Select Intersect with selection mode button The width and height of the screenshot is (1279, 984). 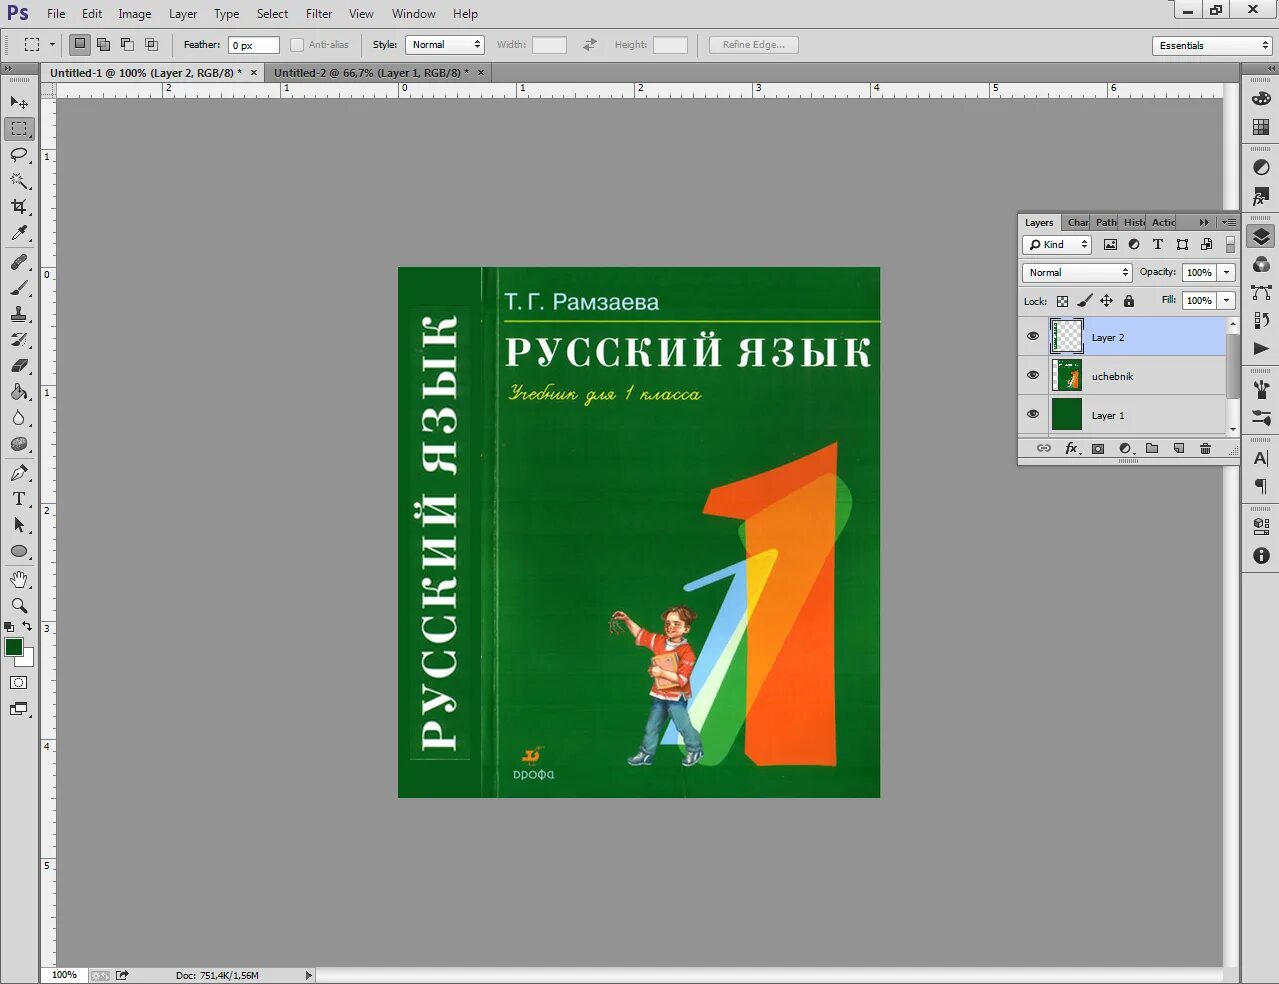point(151,45)
